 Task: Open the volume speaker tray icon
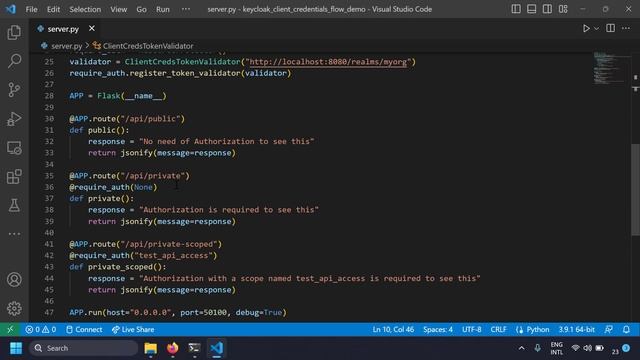587,348
